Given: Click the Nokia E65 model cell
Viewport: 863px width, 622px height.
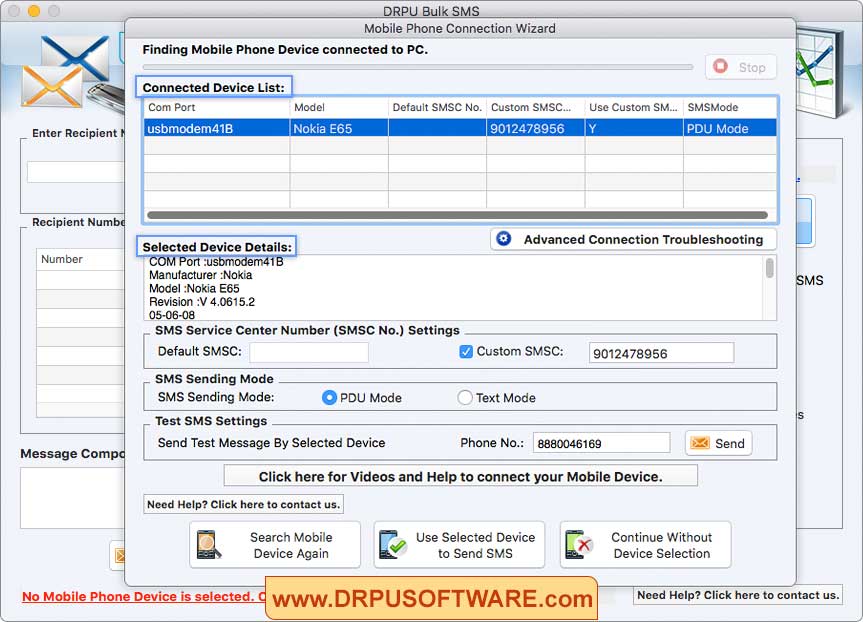Looking at the screenshot, I should 339,128.
